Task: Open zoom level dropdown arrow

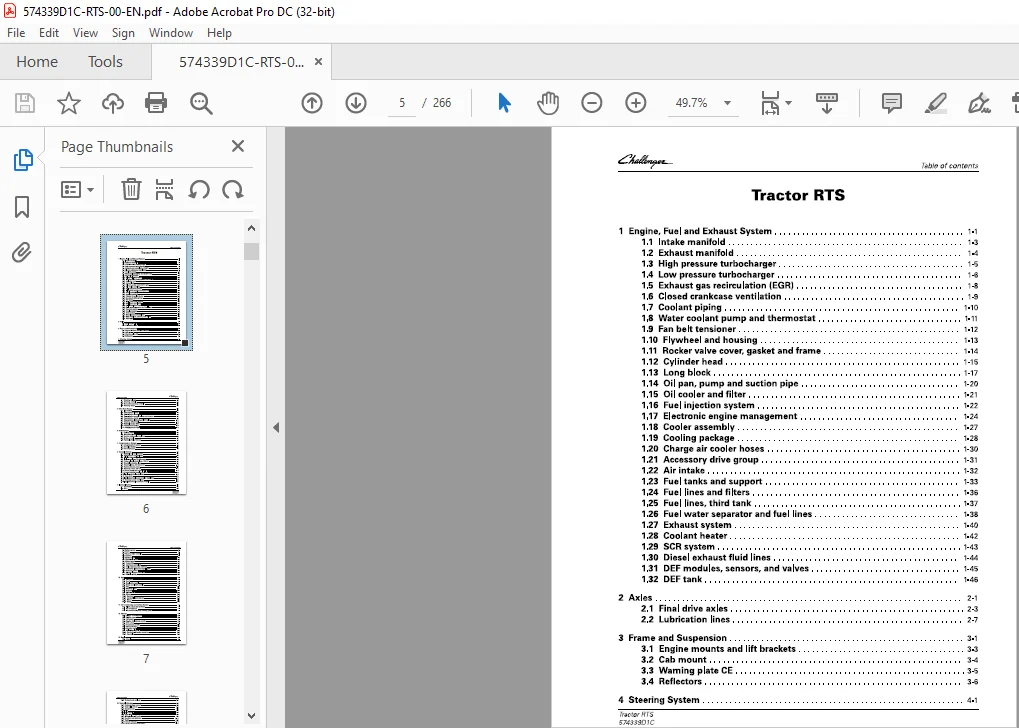Action: tap(727, 103)
